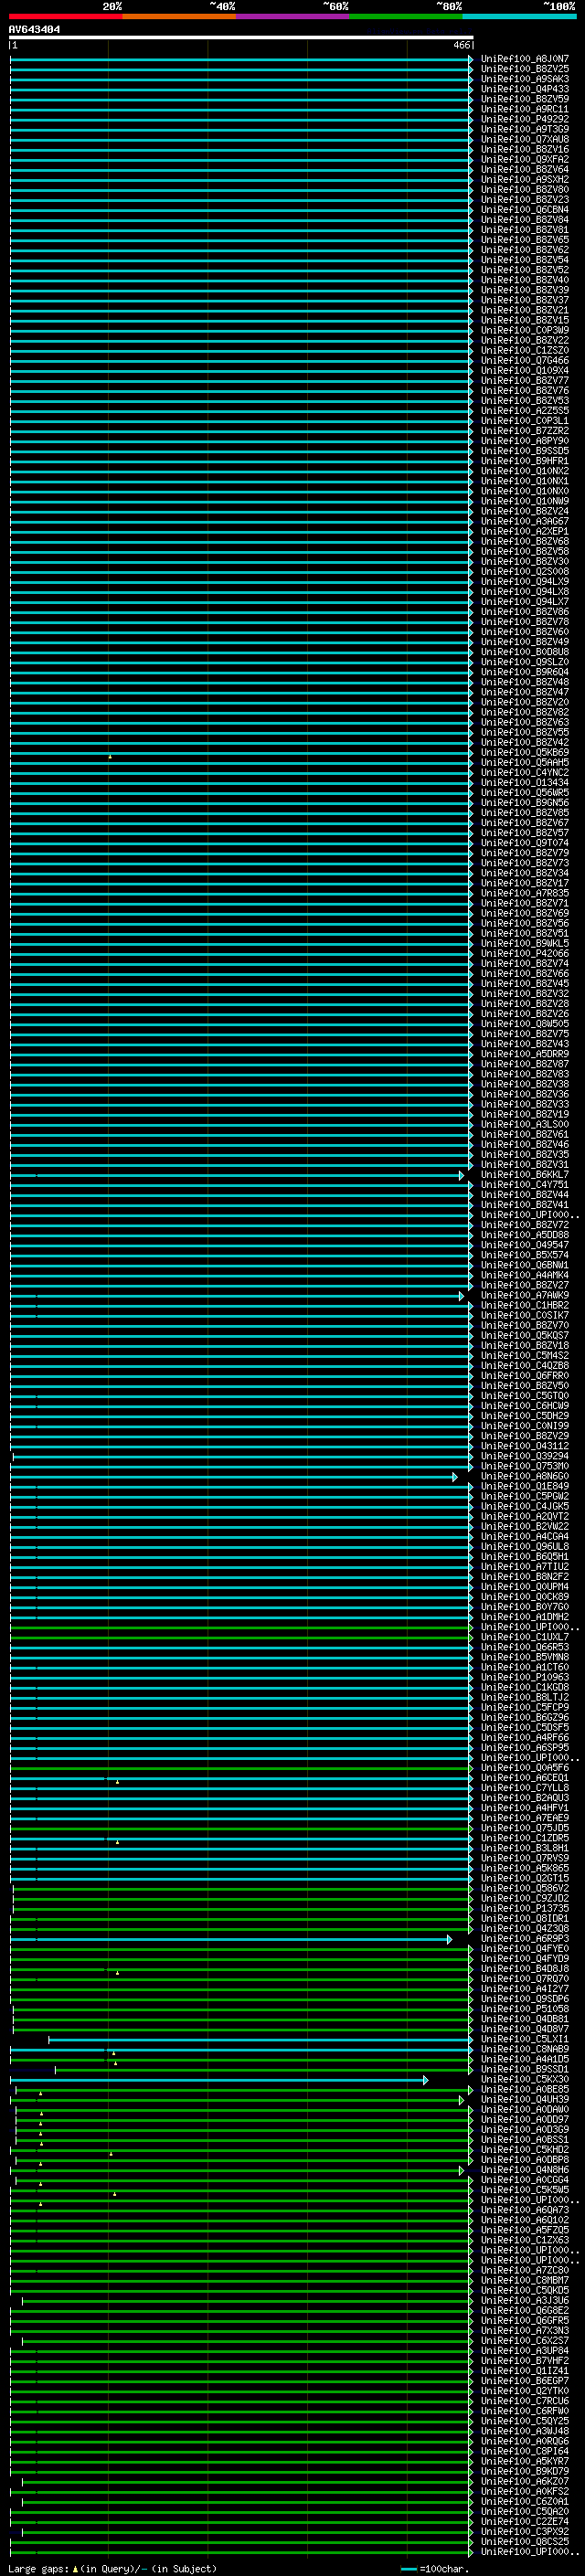Open hit UniRef100_P49292
This screenshot has width=585, height=2576.
[x=525, y=119]
